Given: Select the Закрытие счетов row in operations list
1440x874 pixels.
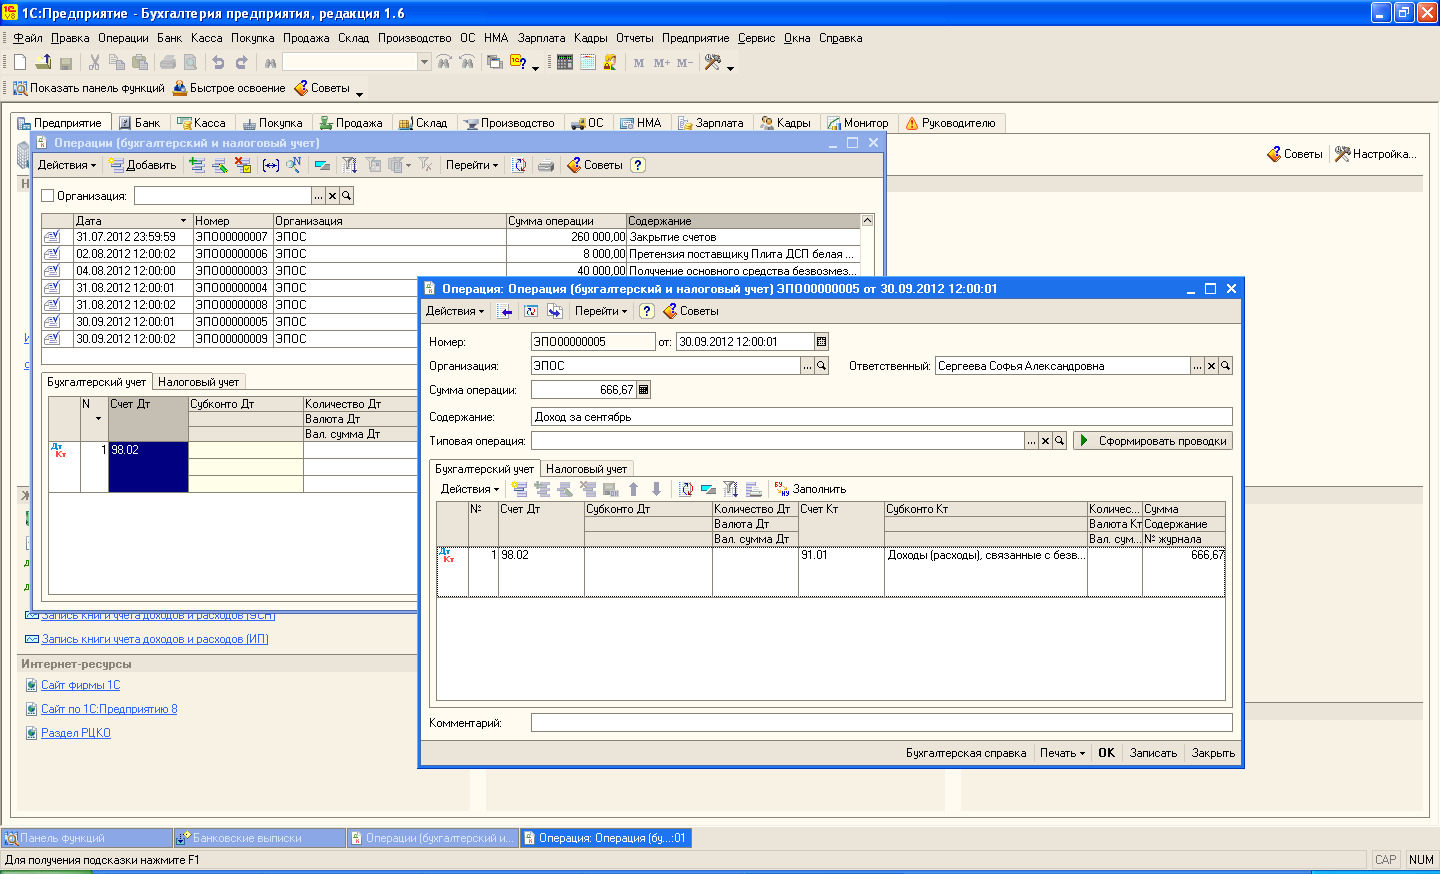Looking at the screenshot, I should click(x=451, y=237).
